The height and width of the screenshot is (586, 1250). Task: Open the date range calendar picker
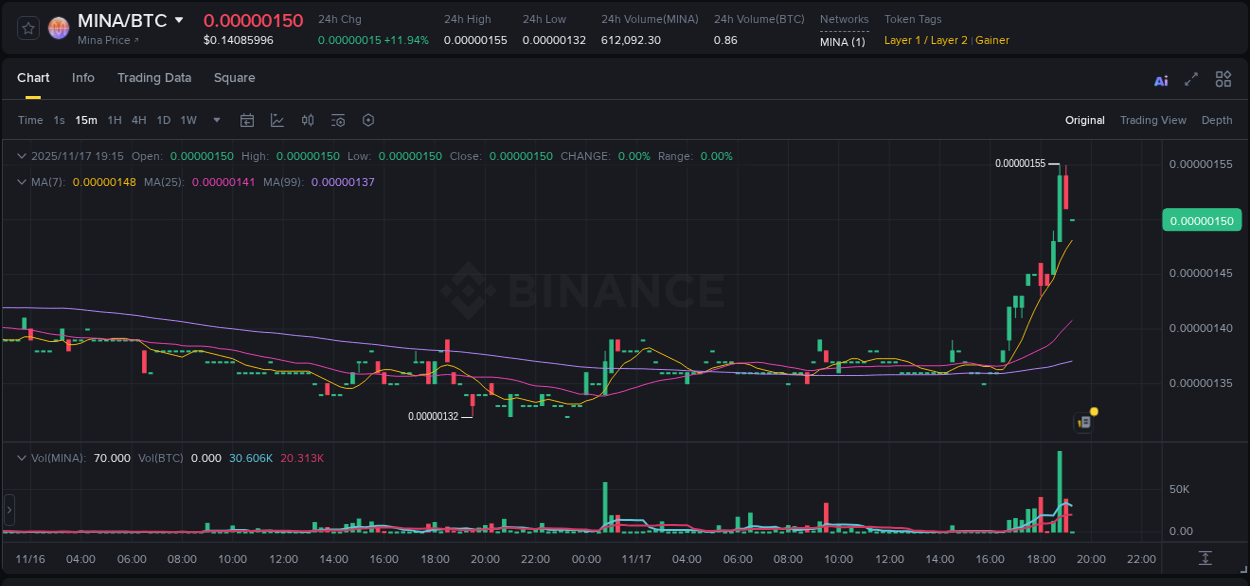coord(247,119)
